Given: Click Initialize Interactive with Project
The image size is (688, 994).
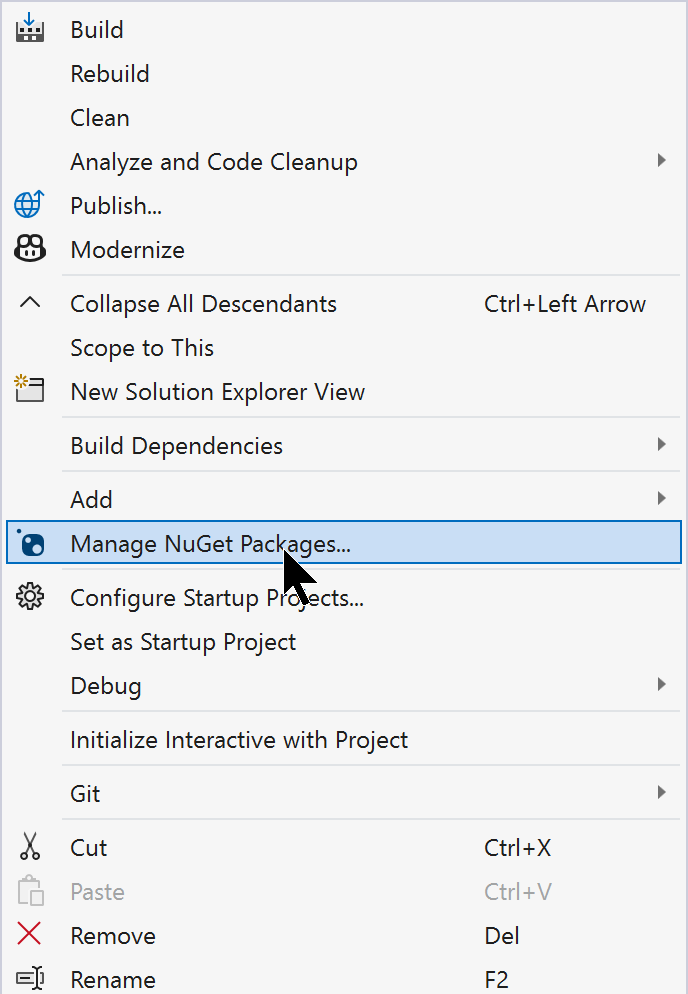Looking at the screenshot, I should [239, 740].
